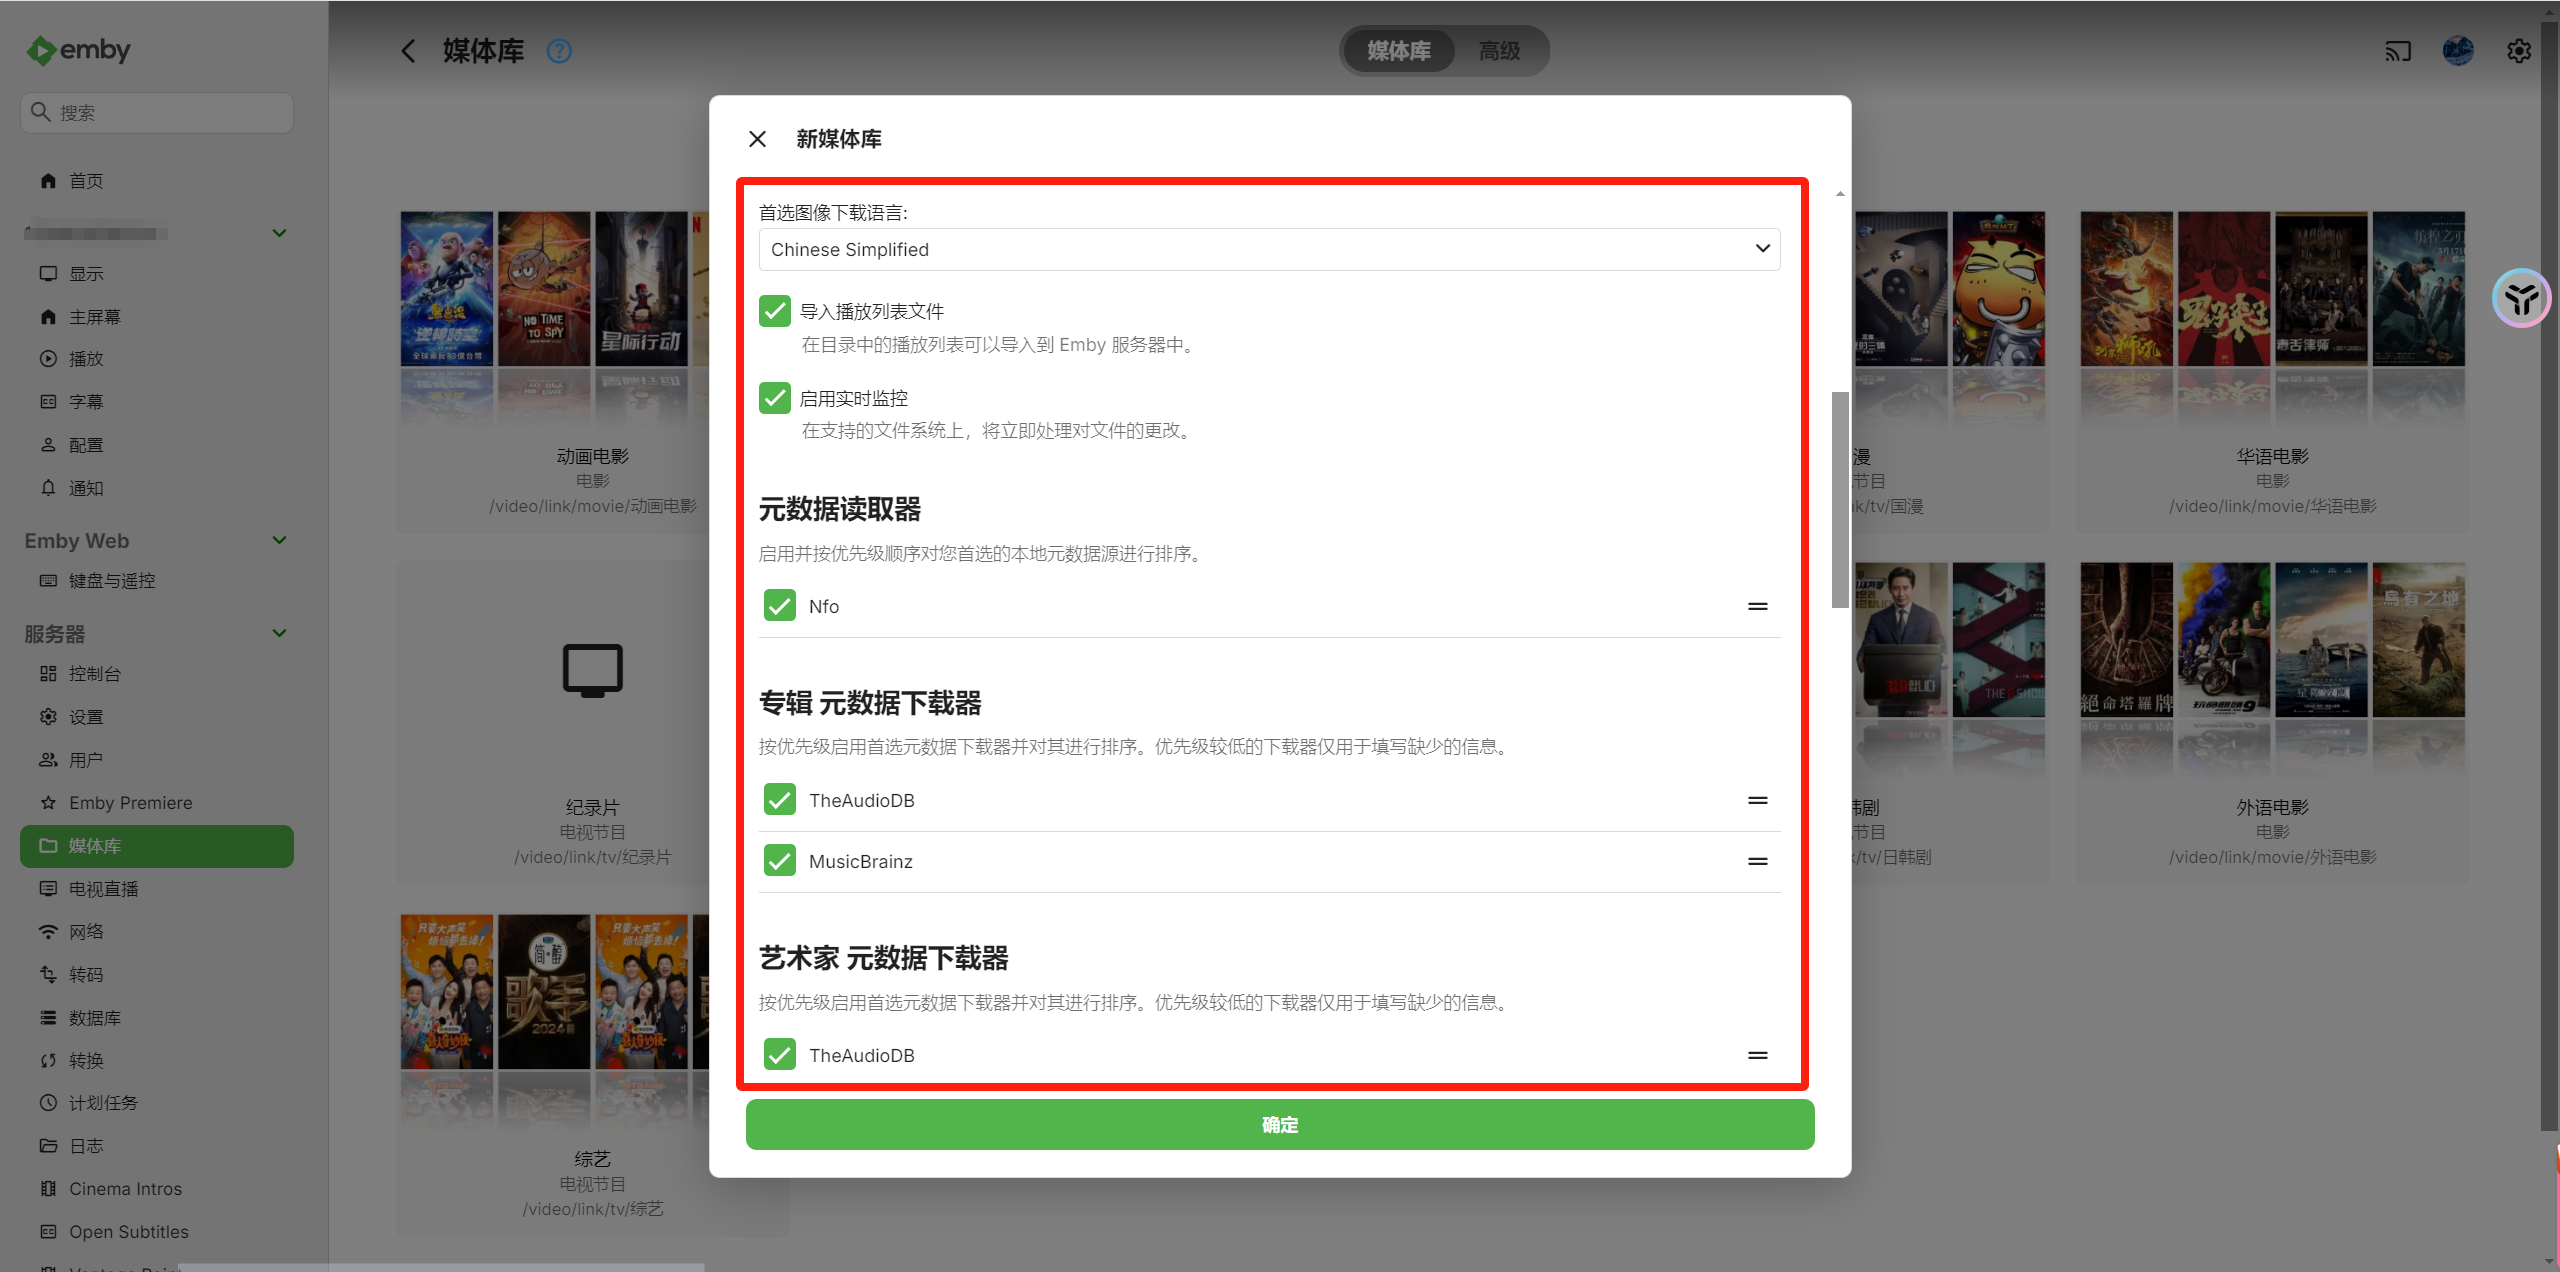Viewport: 2560px width, 1272px height.
Task: Collapse the 服务器 sidebar section
Action: (279, 633)
